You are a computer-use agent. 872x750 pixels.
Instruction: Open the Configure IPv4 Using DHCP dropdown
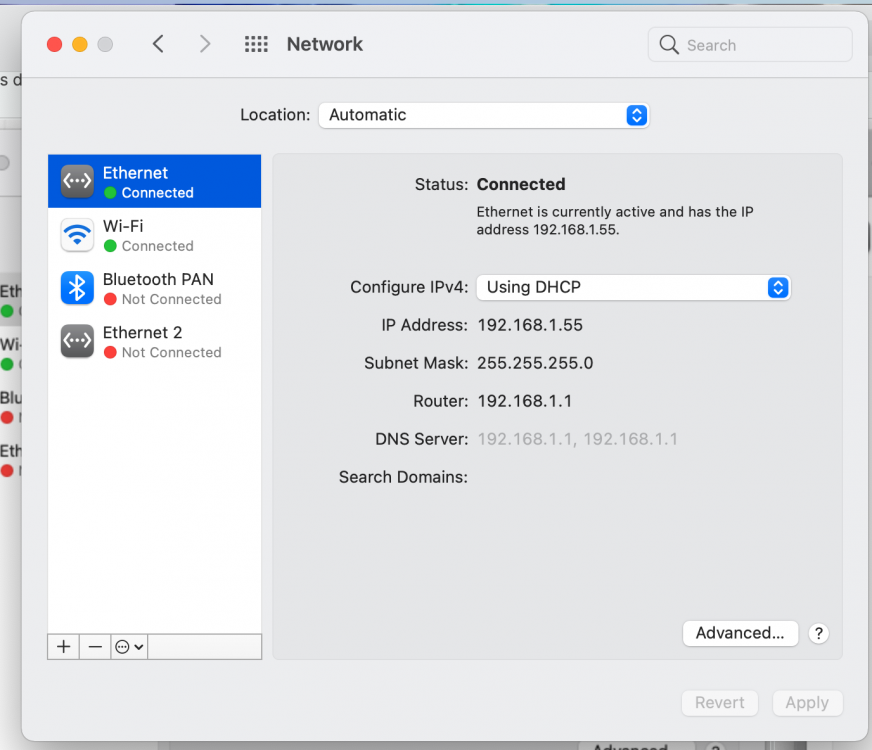(633, 287)
